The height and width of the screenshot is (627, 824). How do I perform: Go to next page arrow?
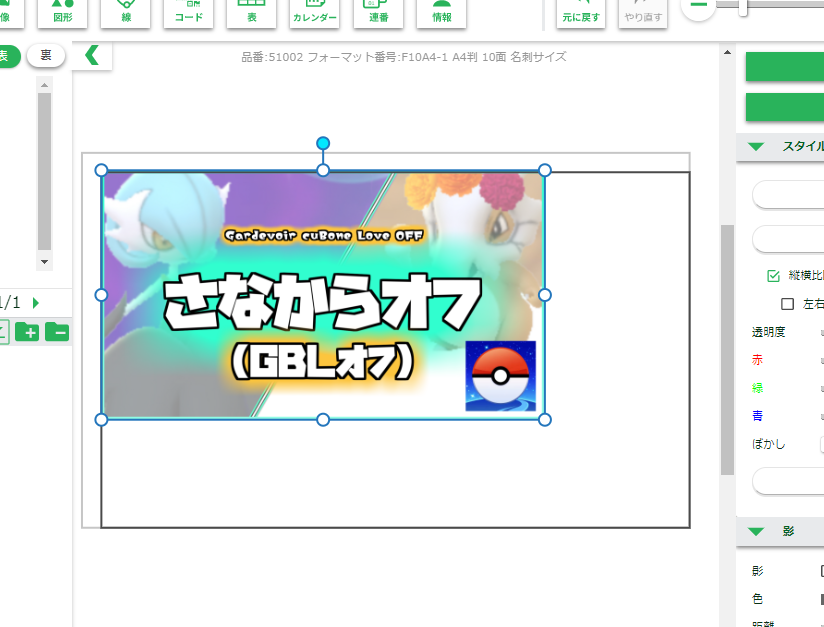pyautogui.click(x=35, y=303)
